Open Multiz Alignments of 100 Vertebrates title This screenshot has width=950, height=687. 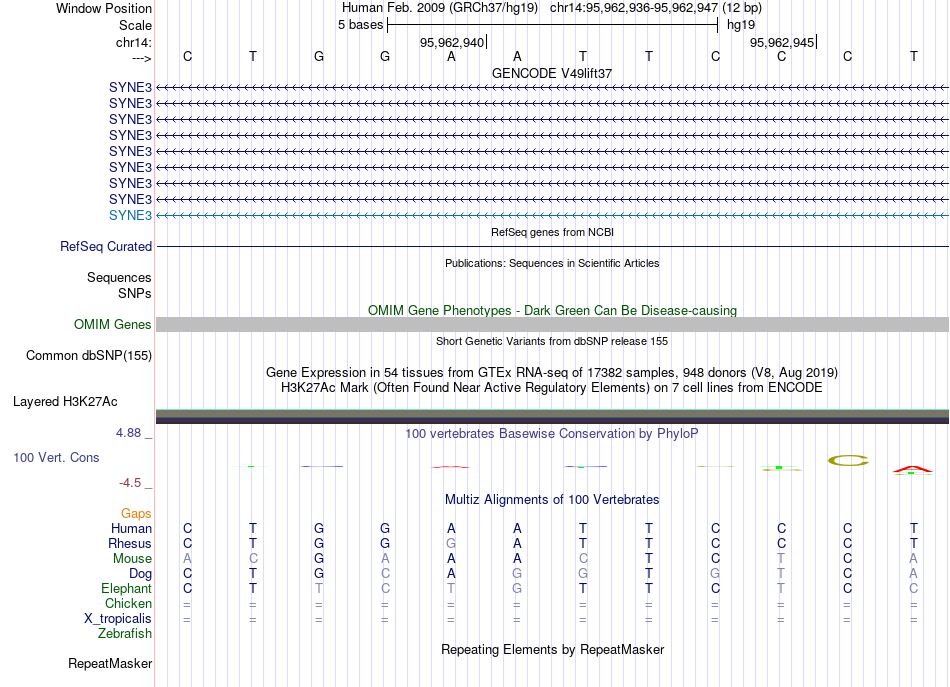(x=552, y=500)
